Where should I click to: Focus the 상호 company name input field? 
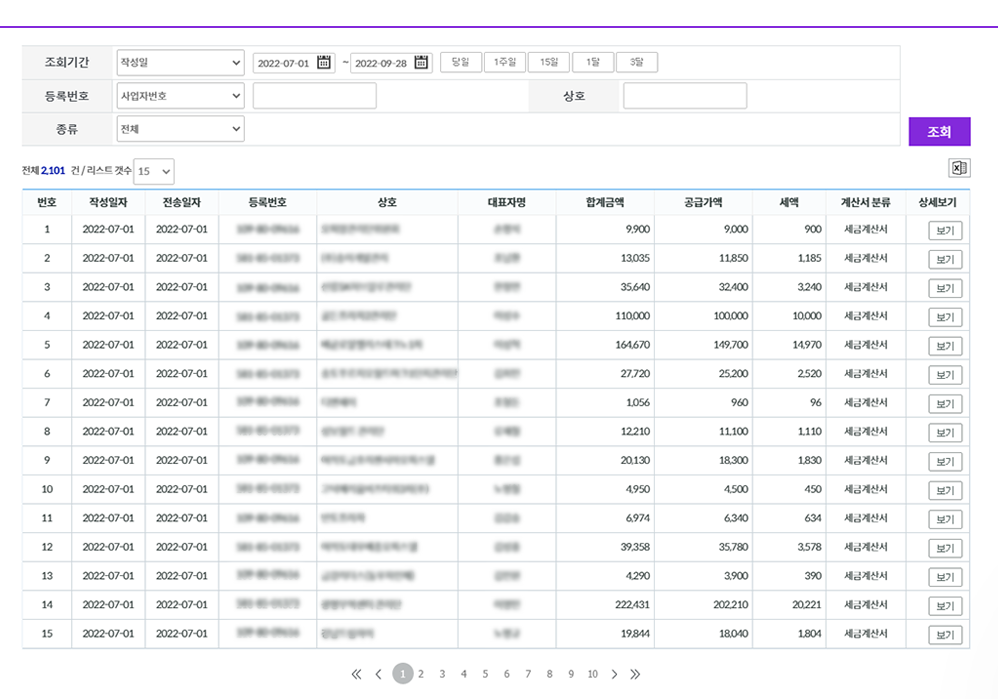point(684,96)
